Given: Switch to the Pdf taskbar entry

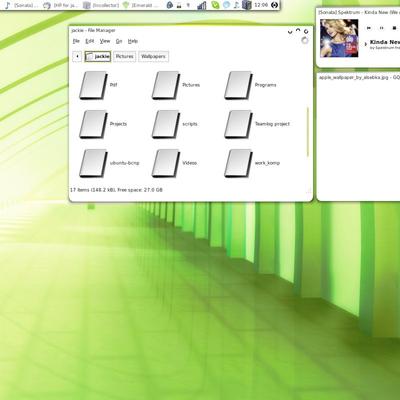Looking at the screenshot, I should pyautogui.click(x=62, y=5).
